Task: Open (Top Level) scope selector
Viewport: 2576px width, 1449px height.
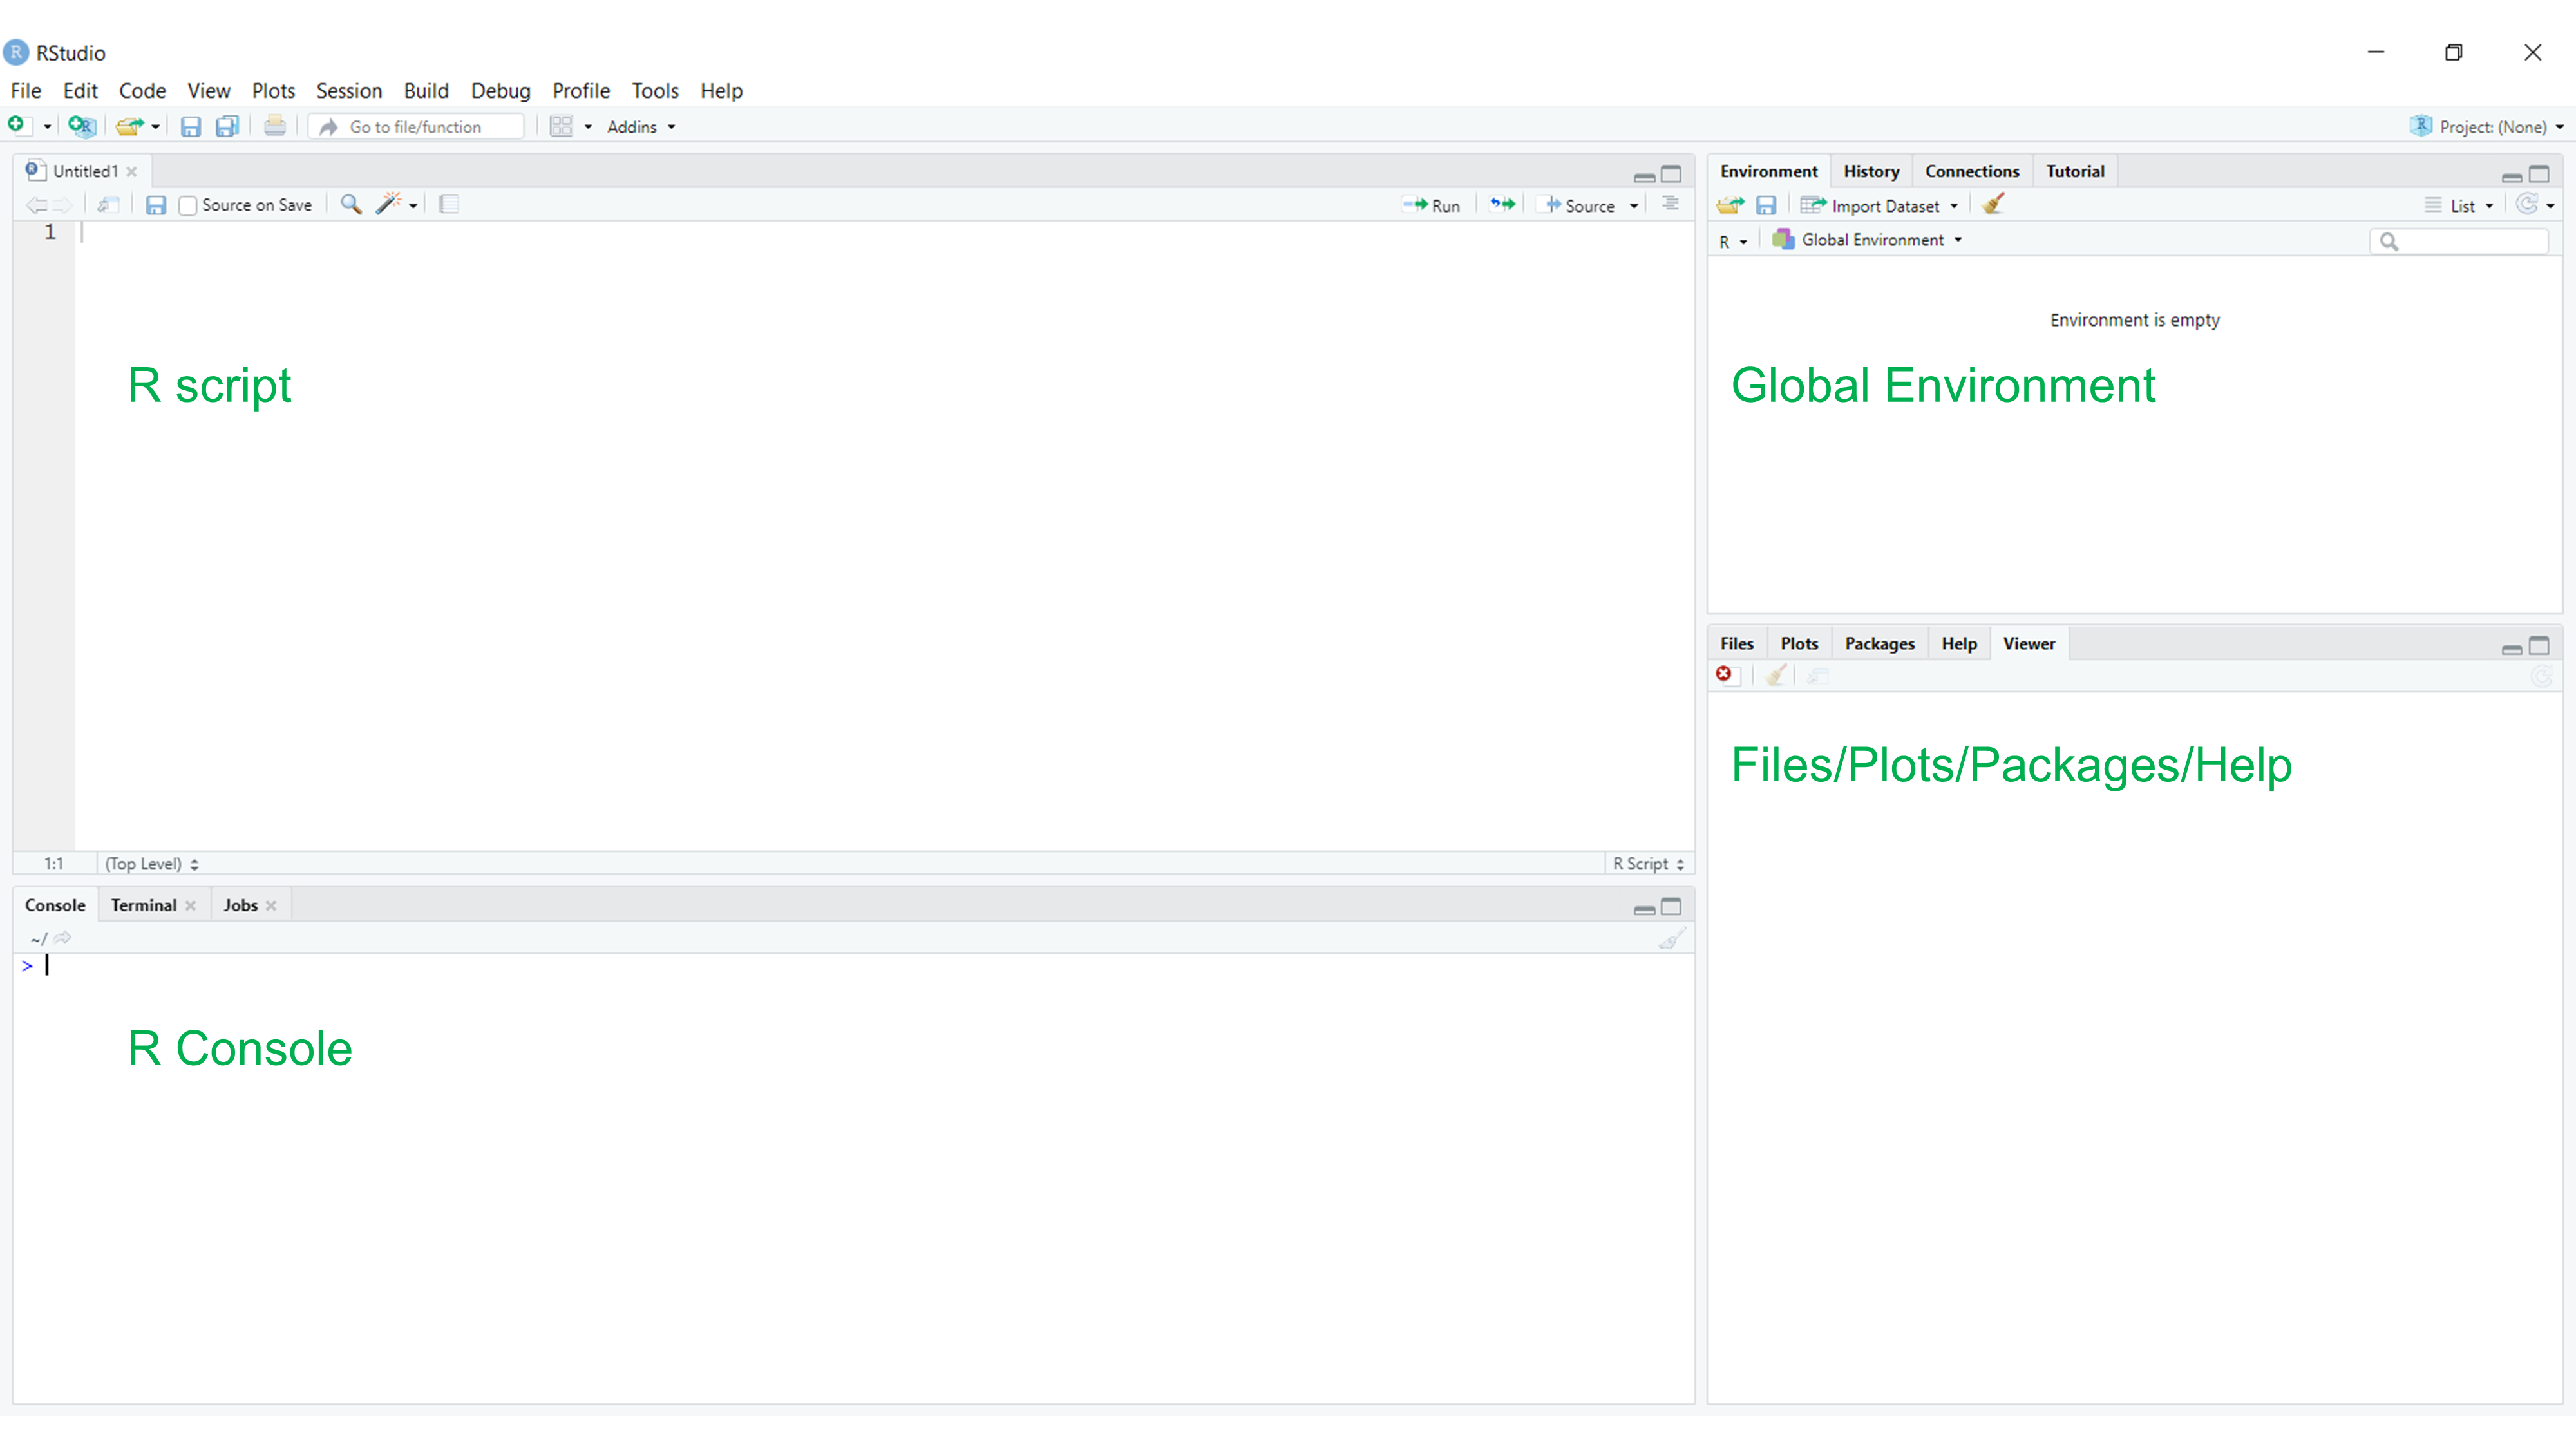Action: (x=152, y=864)
